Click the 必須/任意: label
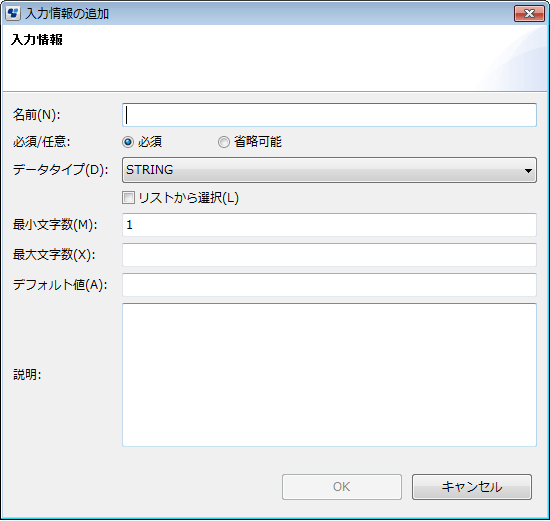The image size is (550, 521). coord(41,142)
